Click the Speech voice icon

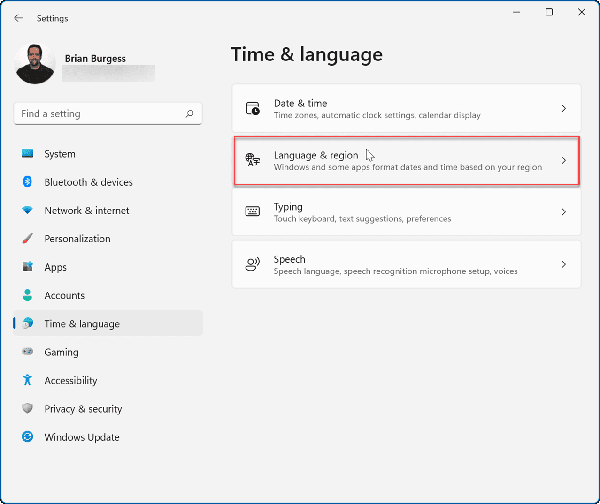pos(253,264)
